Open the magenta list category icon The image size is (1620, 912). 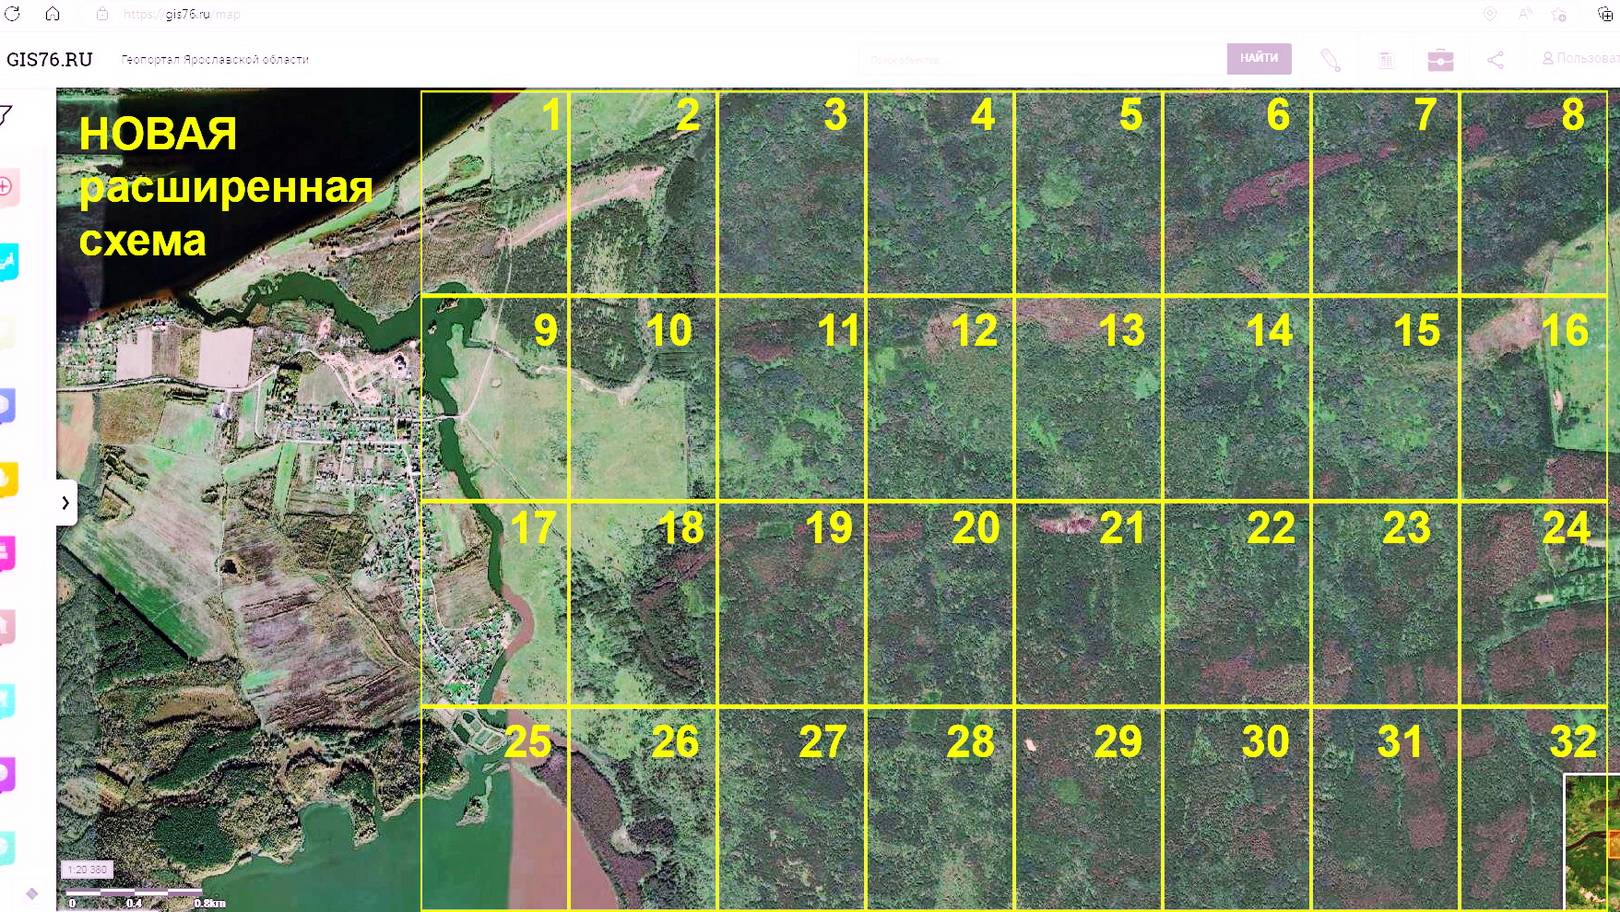tap(7, 553)
